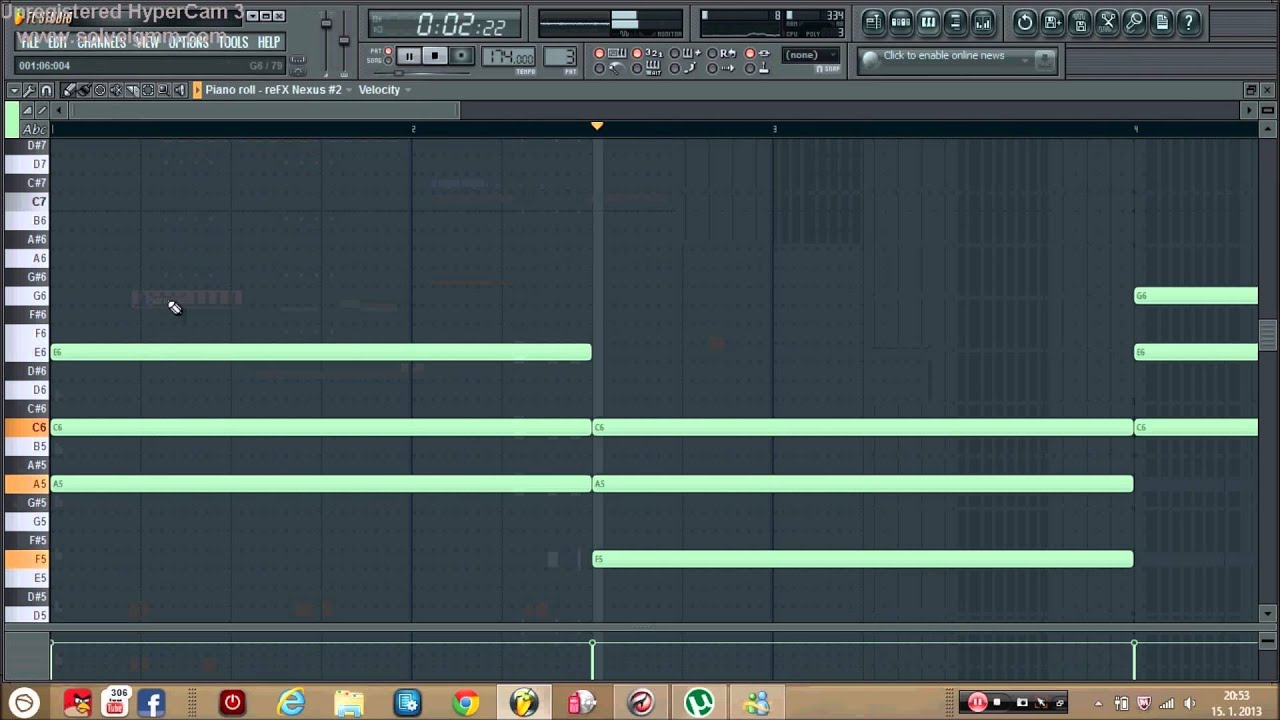Image resolution: width=1280 pixels, height=720 pixels.
Task: Click the pattern number display
Action: (561, 56)
